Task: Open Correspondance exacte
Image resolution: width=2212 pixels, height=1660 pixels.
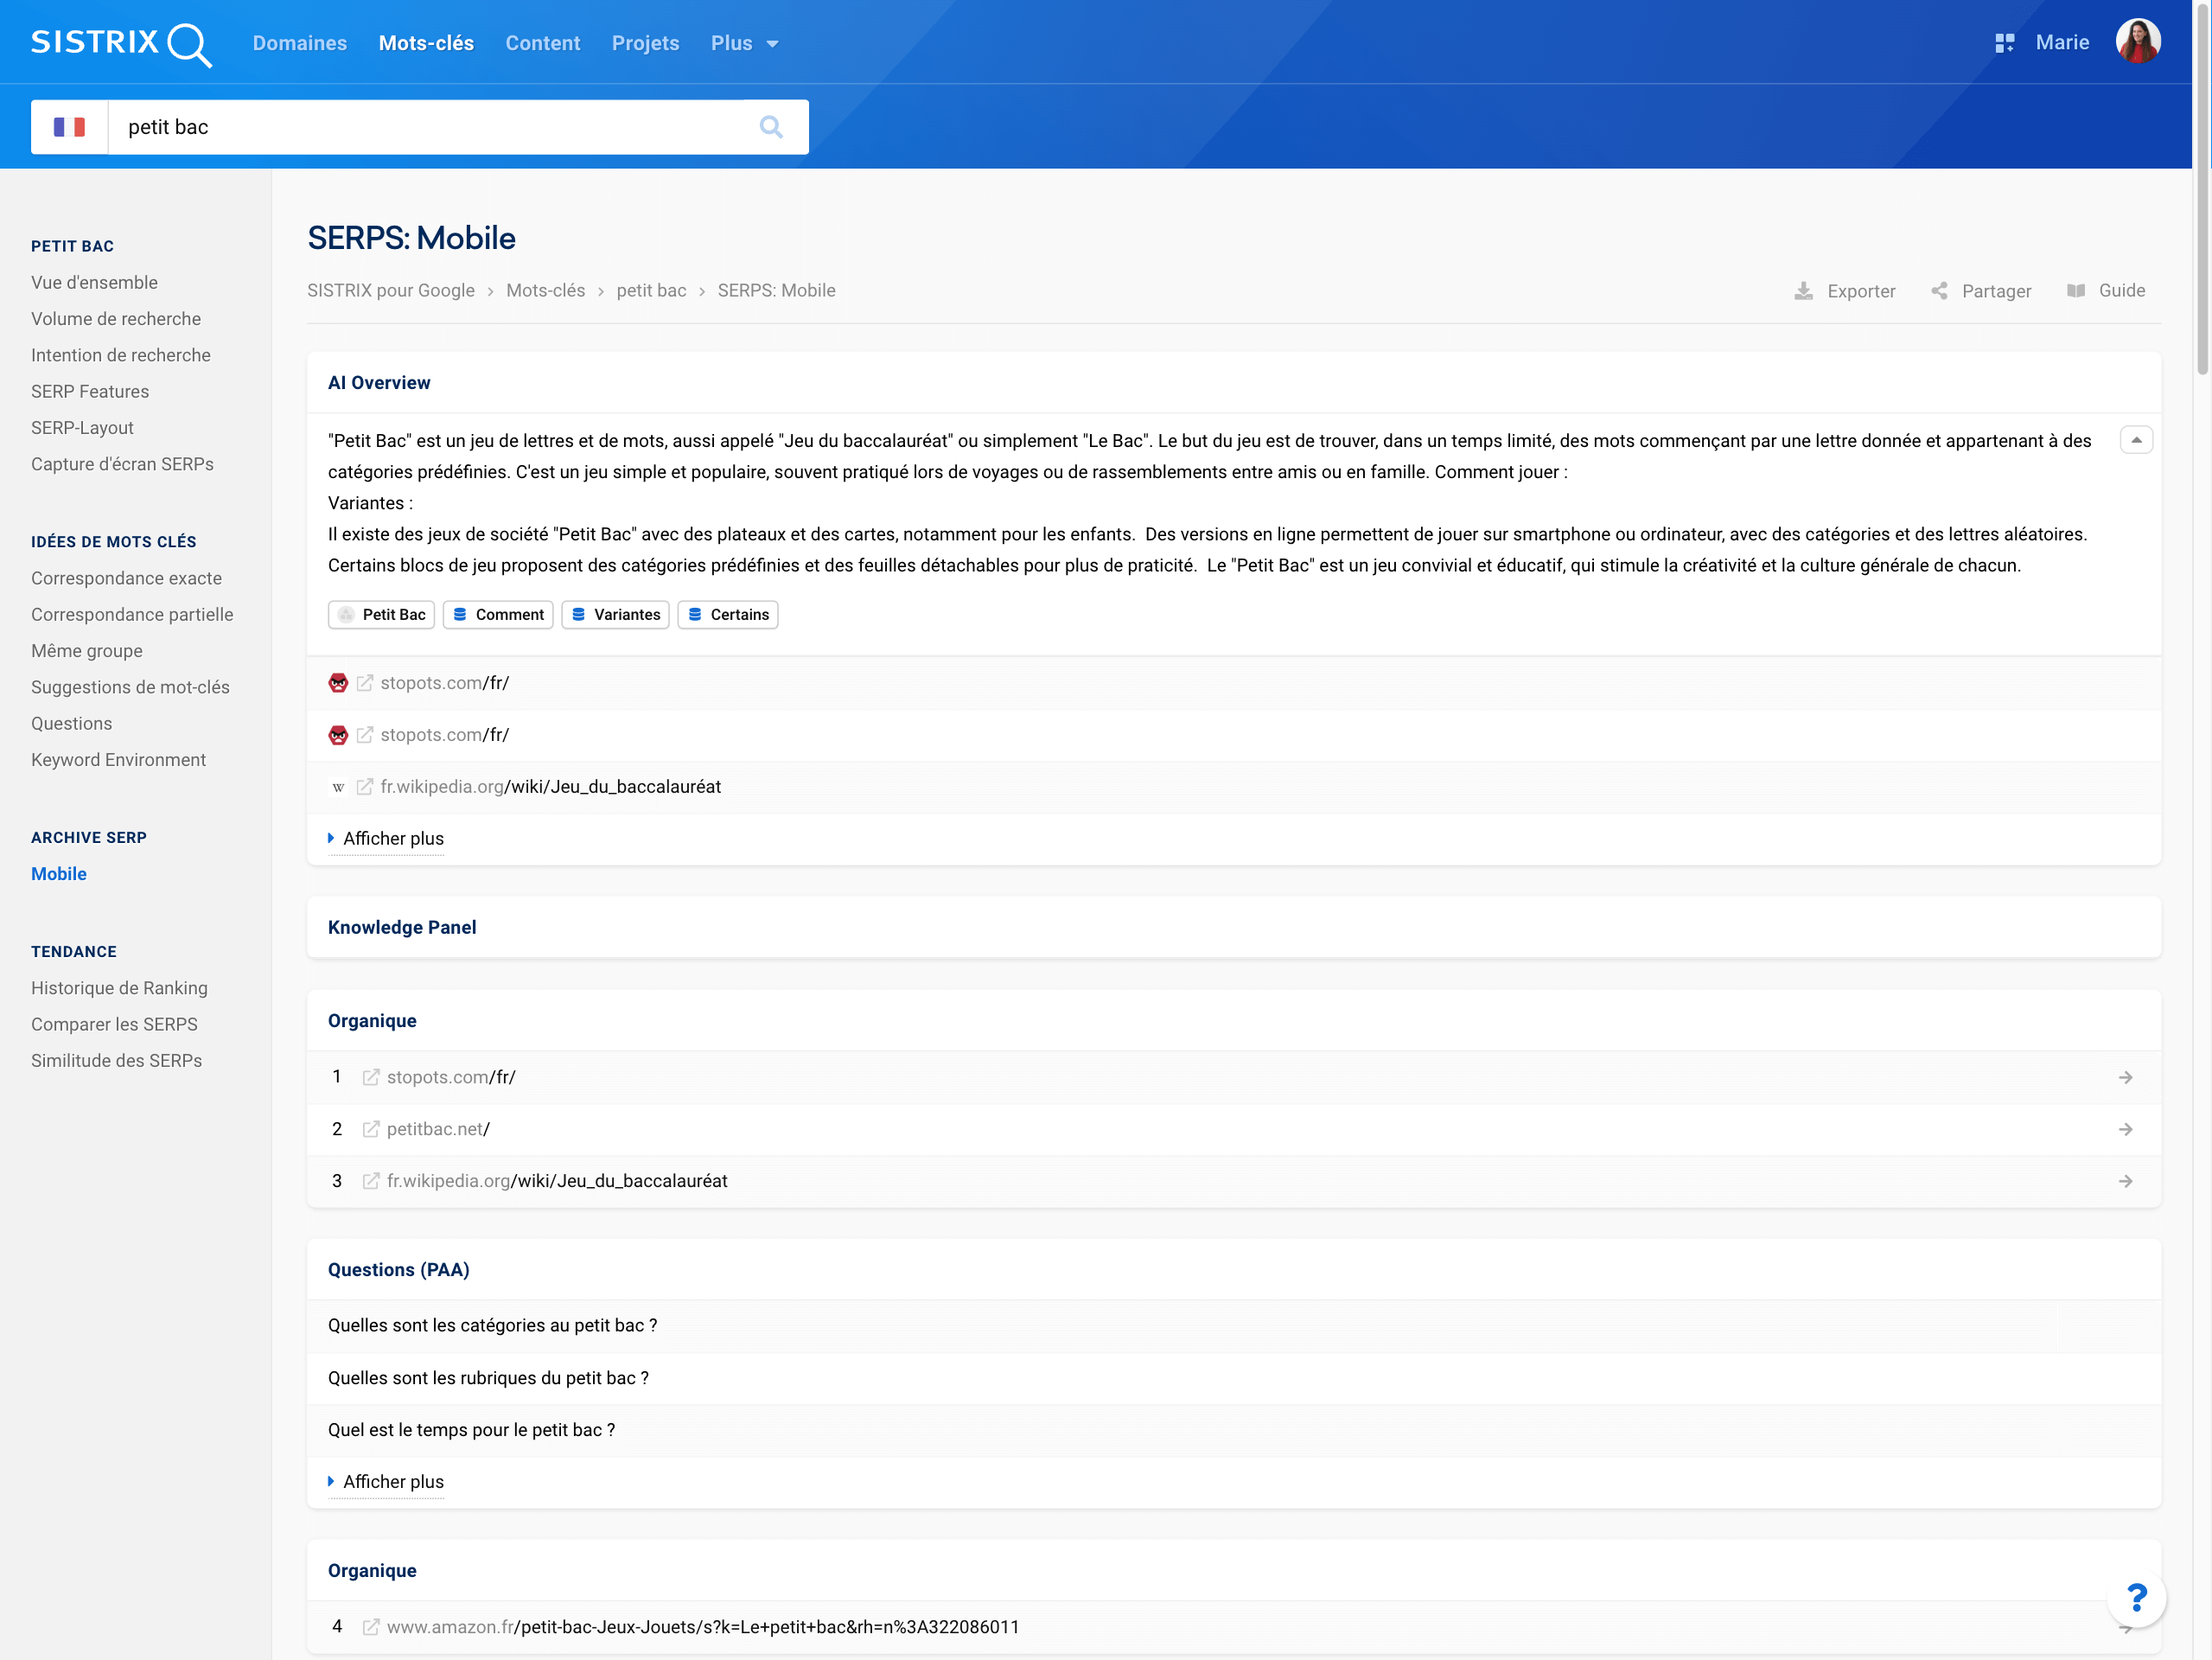Action: tap(126, 578)
